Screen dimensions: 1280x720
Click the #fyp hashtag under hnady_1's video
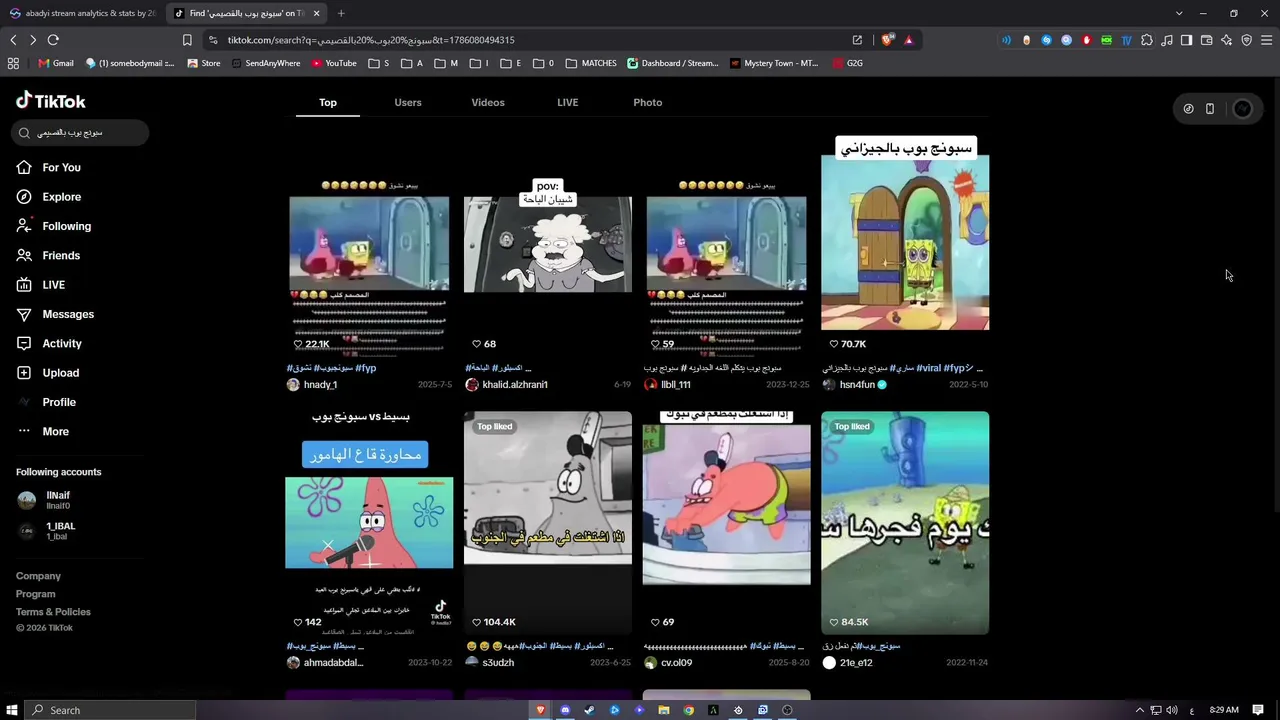tap(366, 368)
